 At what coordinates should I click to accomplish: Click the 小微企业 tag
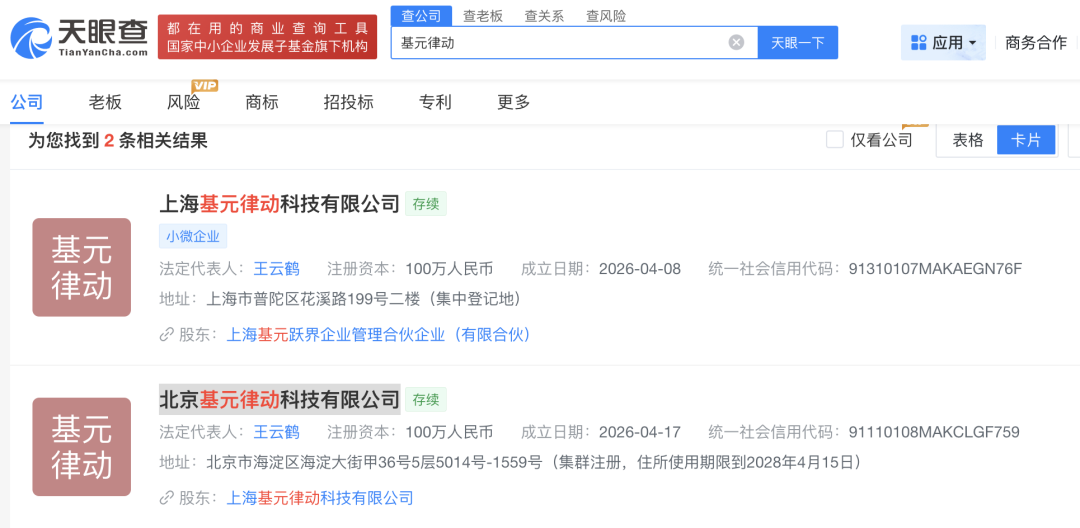click(193, 237)
